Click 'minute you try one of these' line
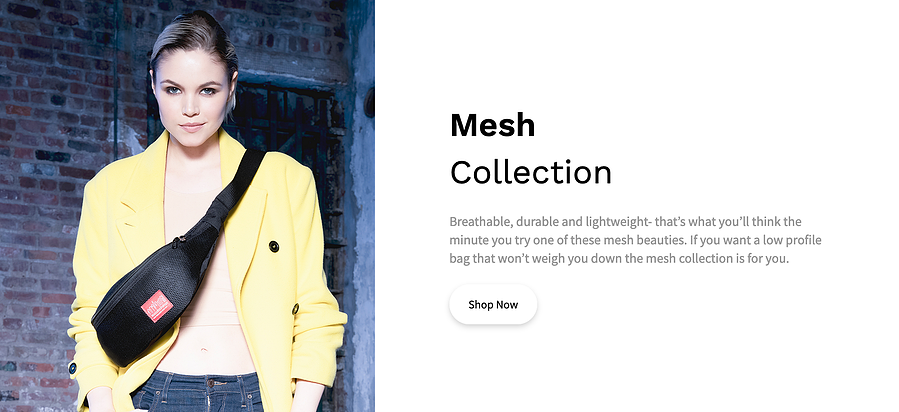 (521, 240)
